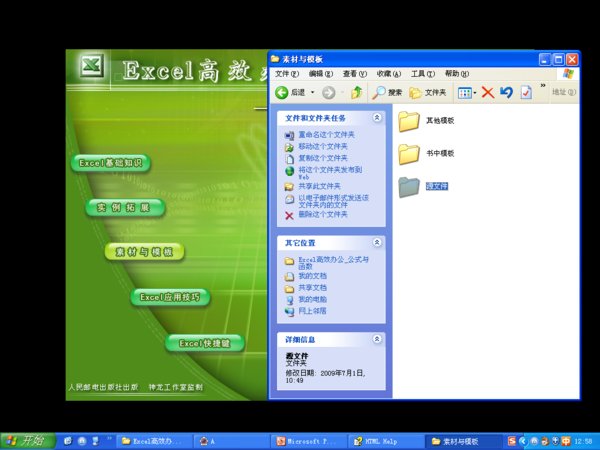Click the 其他模板 folder name text
The image size is (600, 450).
tap(440, 121)
